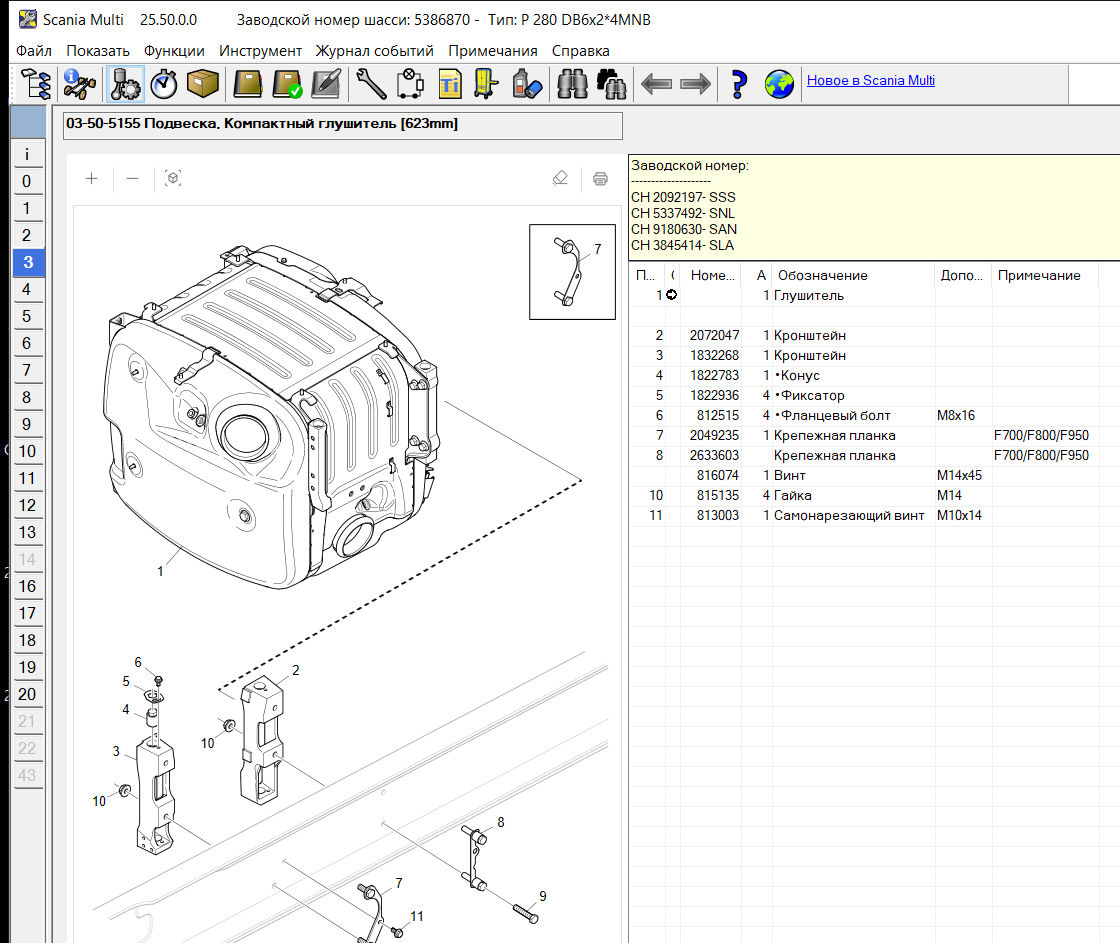Open the chassis structure tree icon
The image size is (1120, 943).
tap(36, 84)
